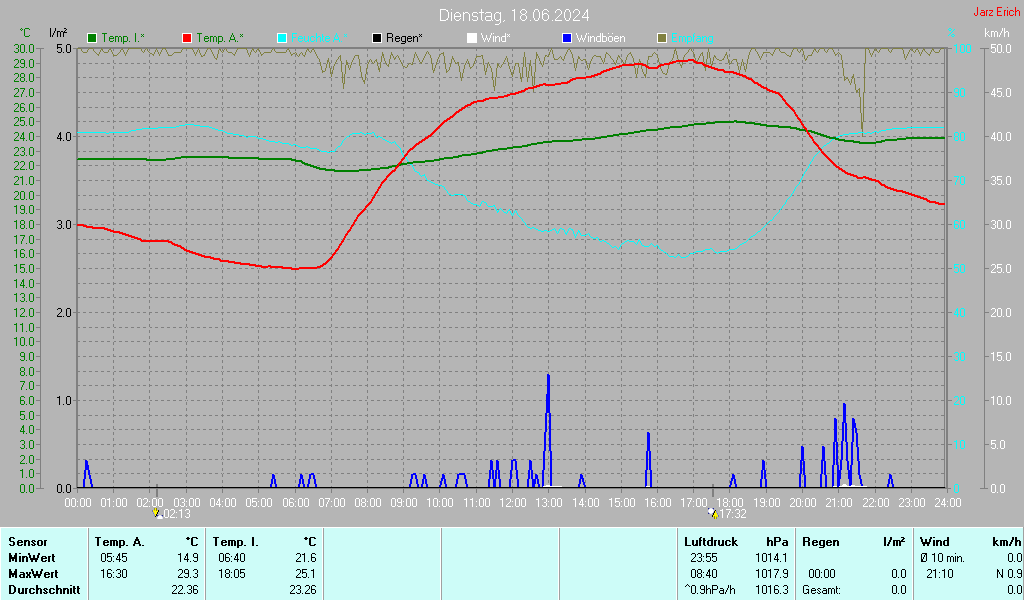The width and height of the screenshot is (1024, 600).
Task: Click the Temp. A. average '22.36'
Action: [x=185, y=590]
